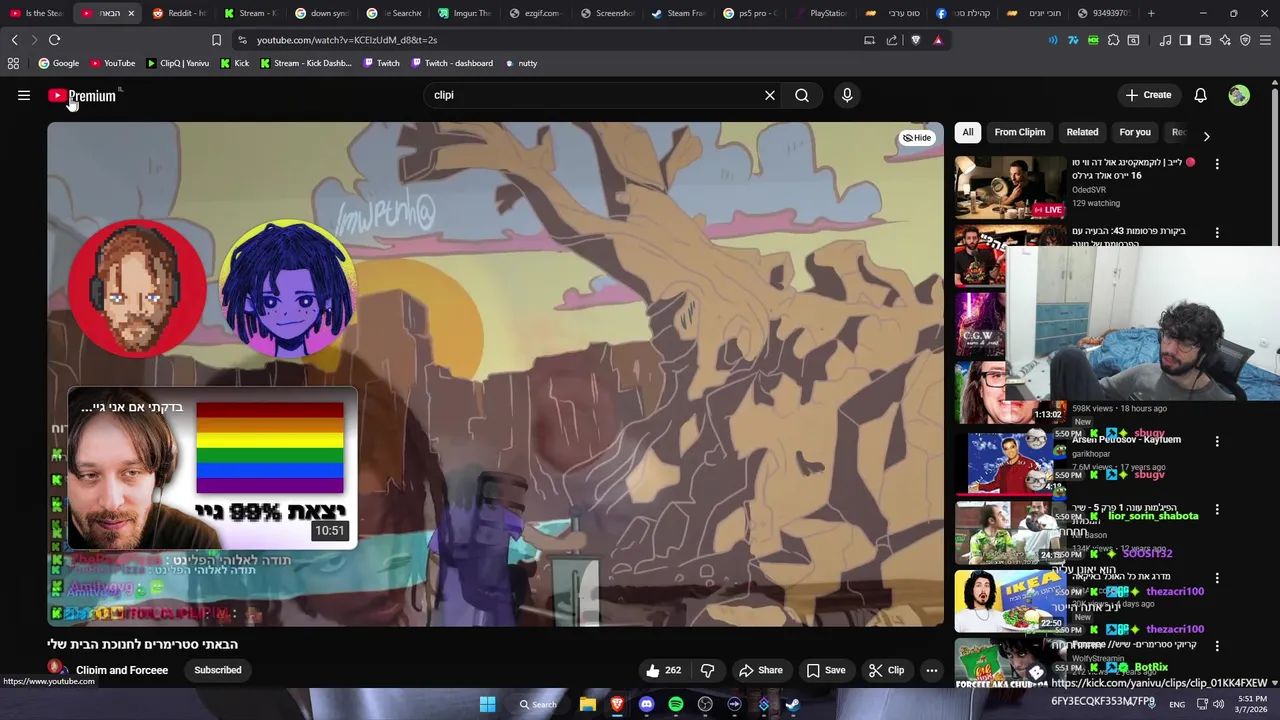The image size is (1280, 720).
Task: Open the 'Twitch - dashboard' bookmark
Action: pos(451,63)
